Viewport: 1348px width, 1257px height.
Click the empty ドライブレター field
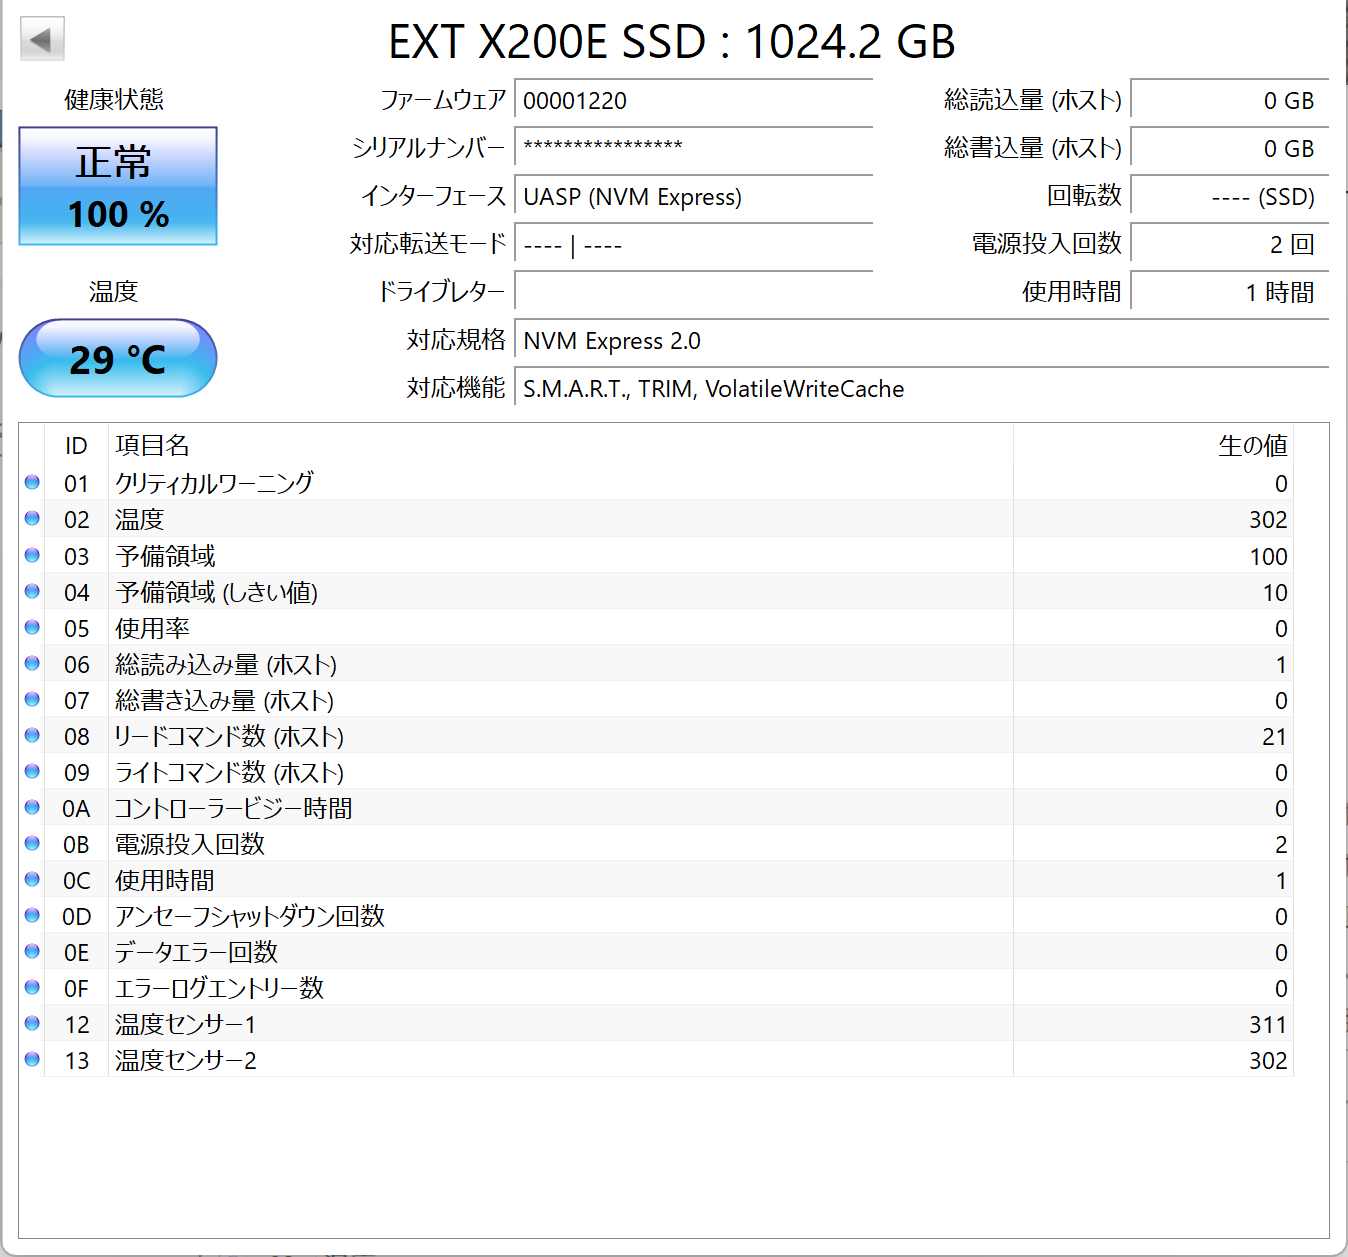pos(693,292)
